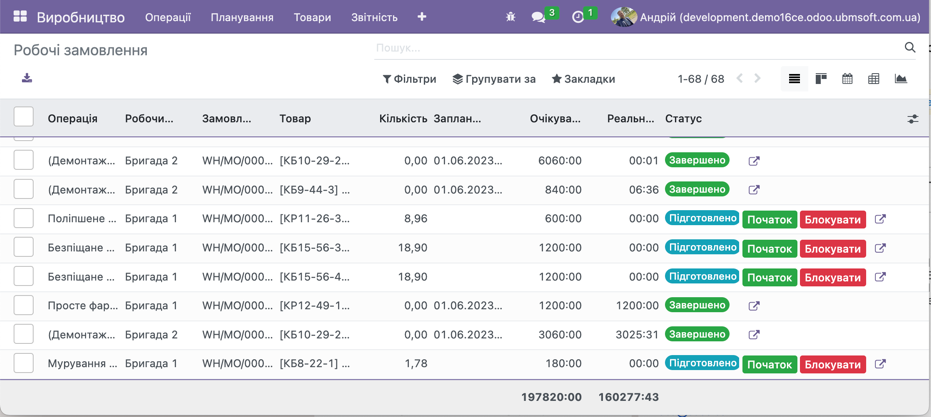Open the activities clock icon
This screenshot has width=931, height=417.
point(578,17)
